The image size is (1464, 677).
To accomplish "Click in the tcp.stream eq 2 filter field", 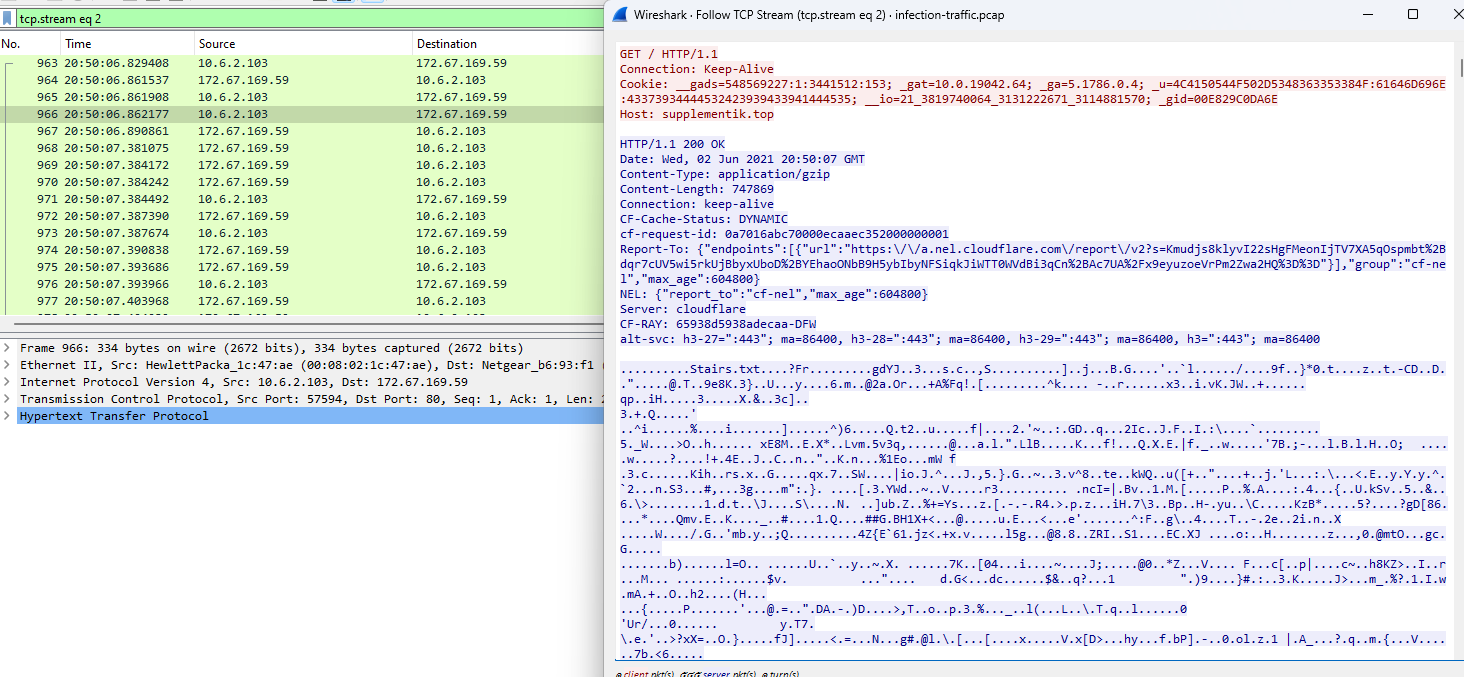I will click(x=300, y=18).
